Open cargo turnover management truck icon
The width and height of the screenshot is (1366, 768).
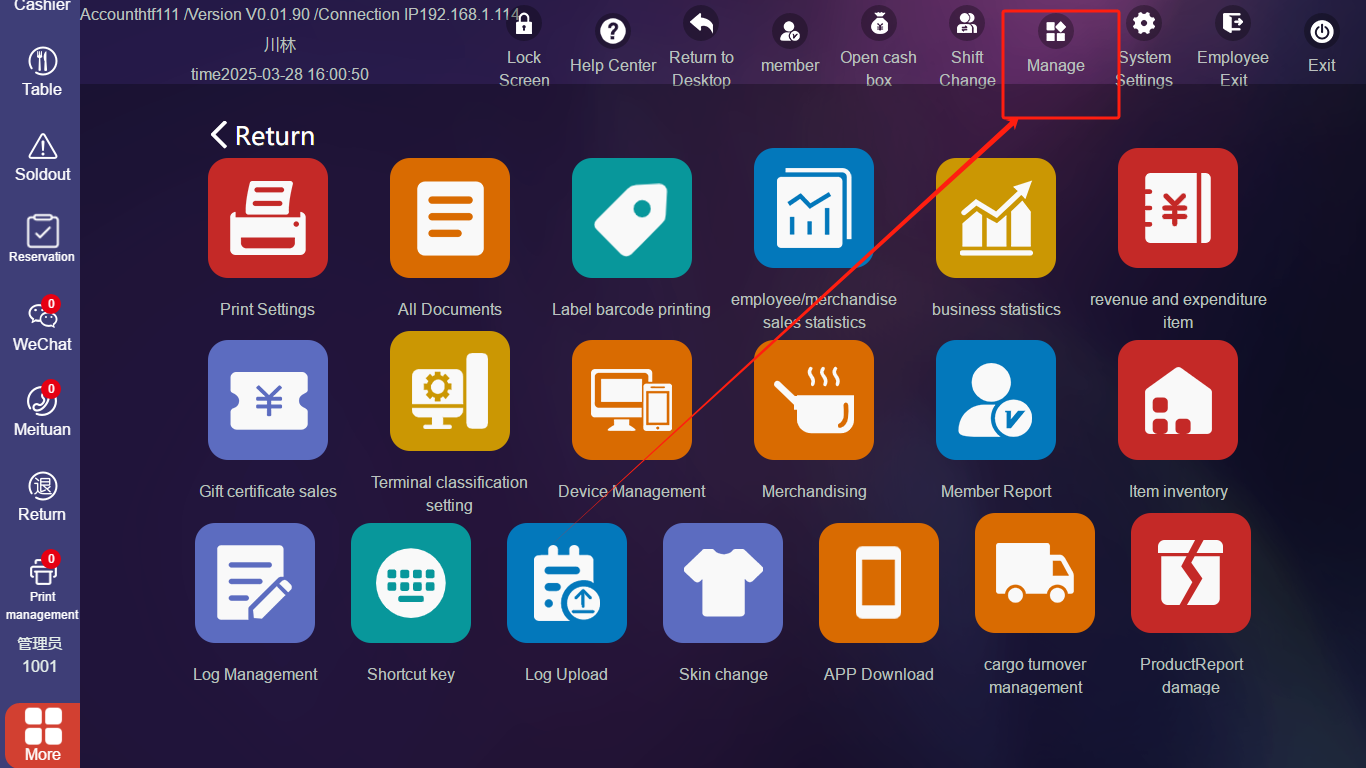1034,573
